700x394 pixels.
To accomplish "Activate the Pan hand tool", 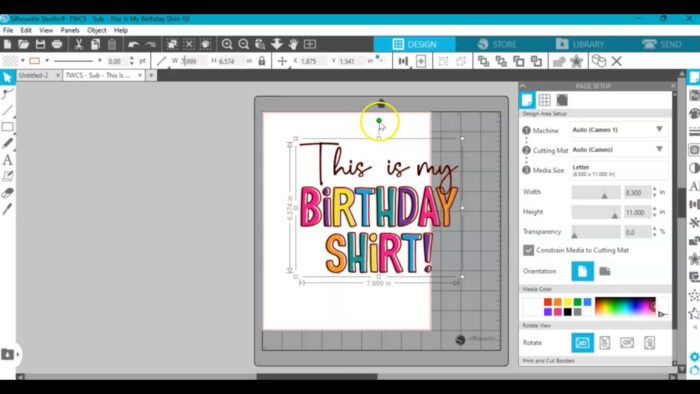I will point(293,44).
